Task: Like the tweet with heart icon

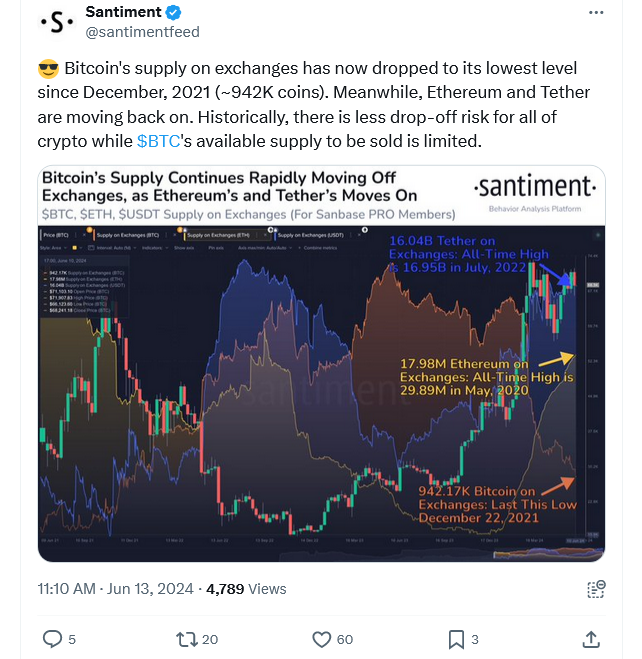Action: click(x=322, y=638)
